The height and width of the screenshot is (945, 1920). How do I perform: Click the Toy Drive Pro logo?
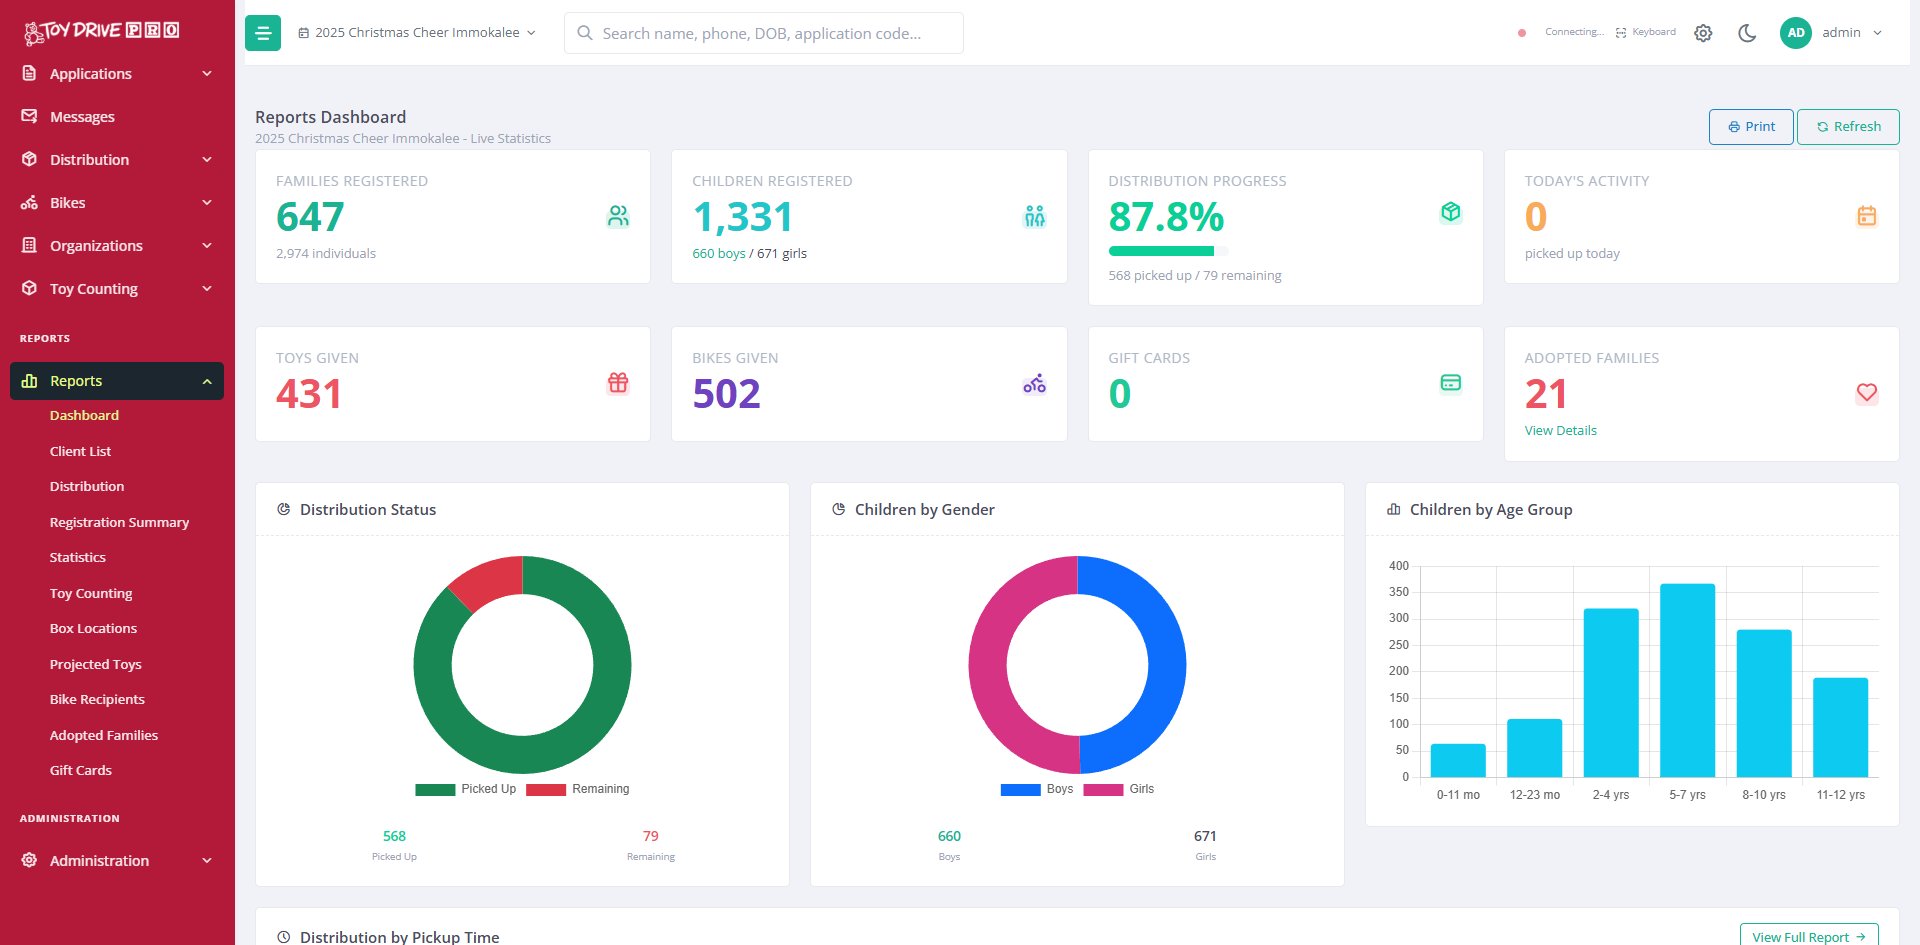pyautogui.click(x=101, y=32)
